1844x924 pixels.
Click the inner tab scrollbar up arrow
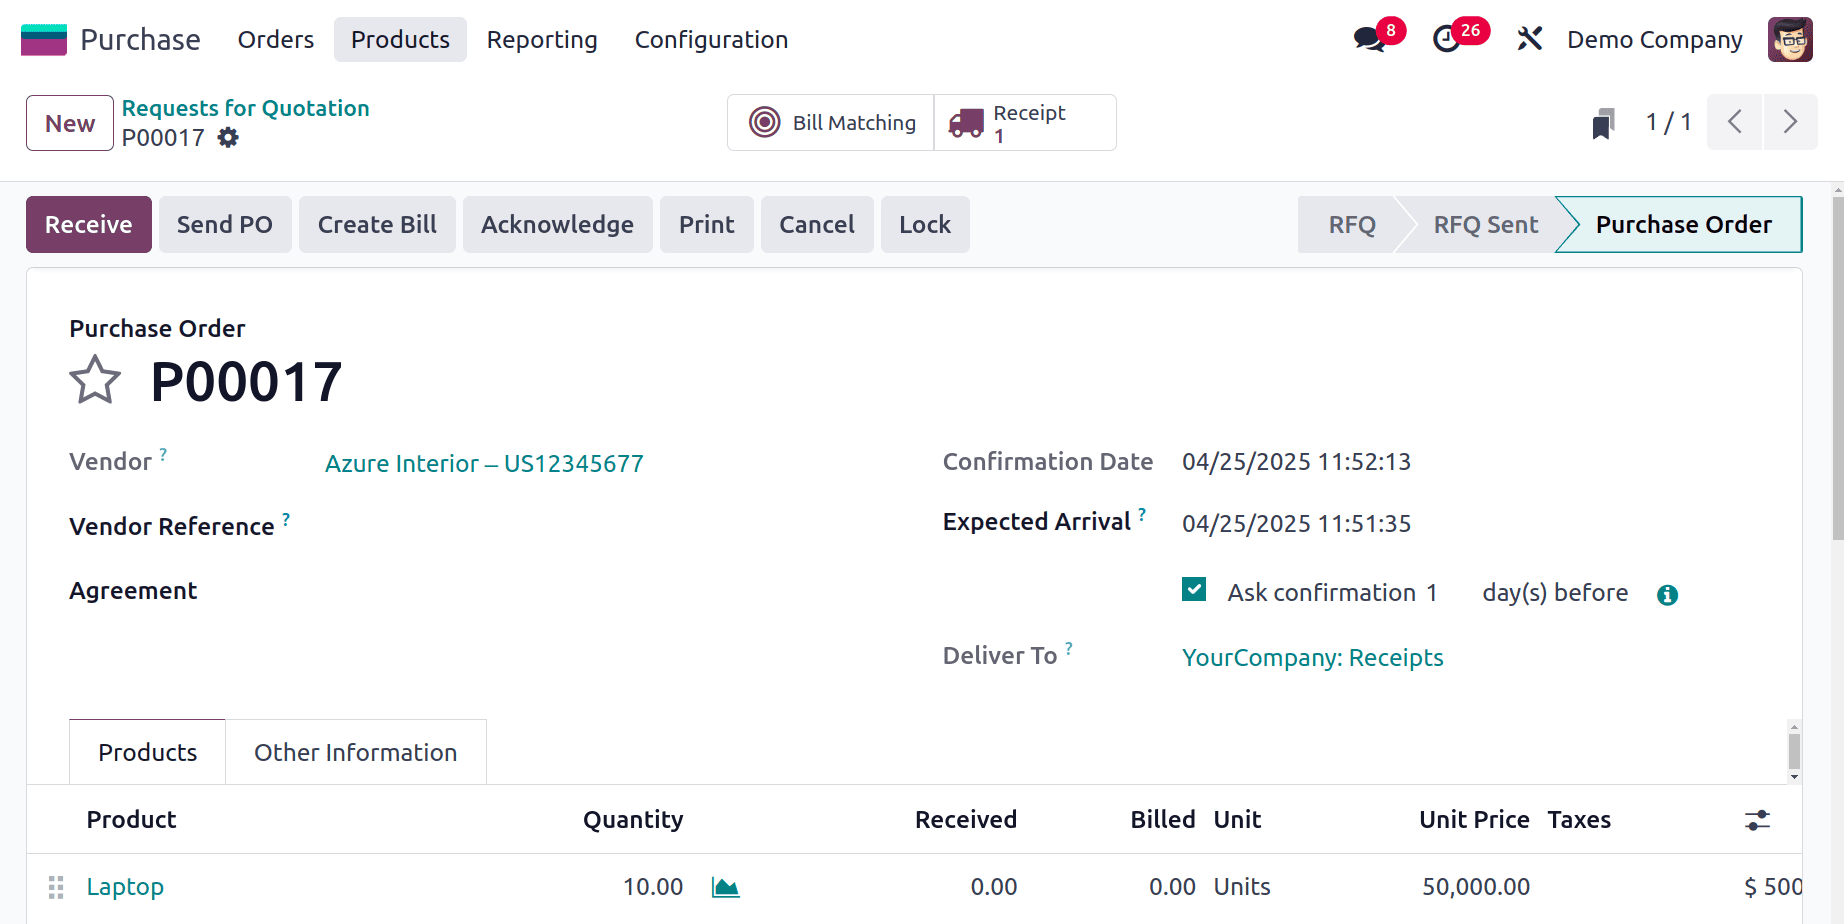click(1794, 727)
